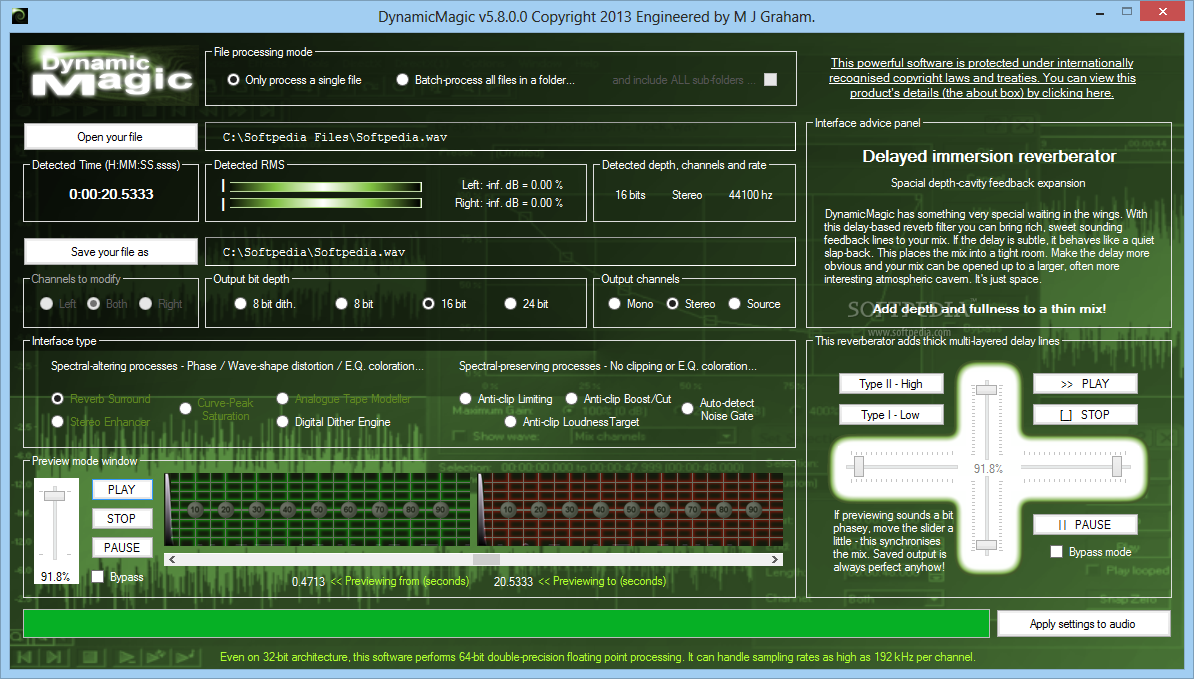Click PAUSE in the Preview mode window
Image resolution: width=1194 pixels, height=679 pixels.
pyautogui.click(x=122, y=547)
